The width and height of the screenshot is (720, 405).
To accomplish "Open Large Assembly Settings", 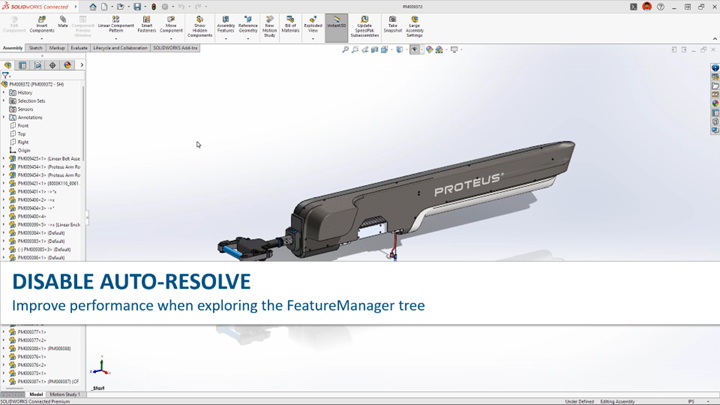I will point(414,25).
